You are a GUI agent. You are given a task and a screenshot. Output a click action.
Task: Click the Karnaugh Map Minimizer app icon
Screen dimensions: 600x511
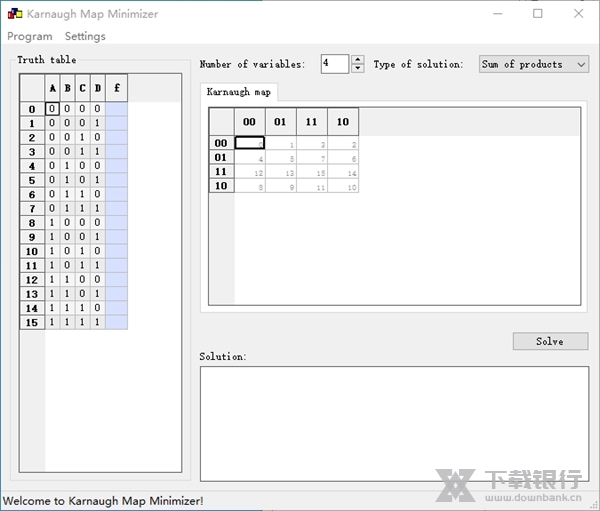tap(13, 14)
